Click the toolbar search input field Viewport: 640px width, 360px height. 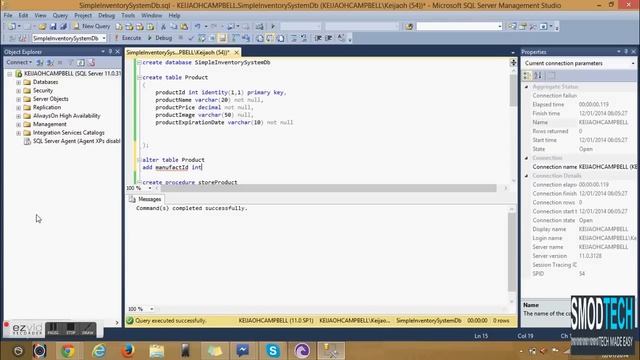[456, 27]
